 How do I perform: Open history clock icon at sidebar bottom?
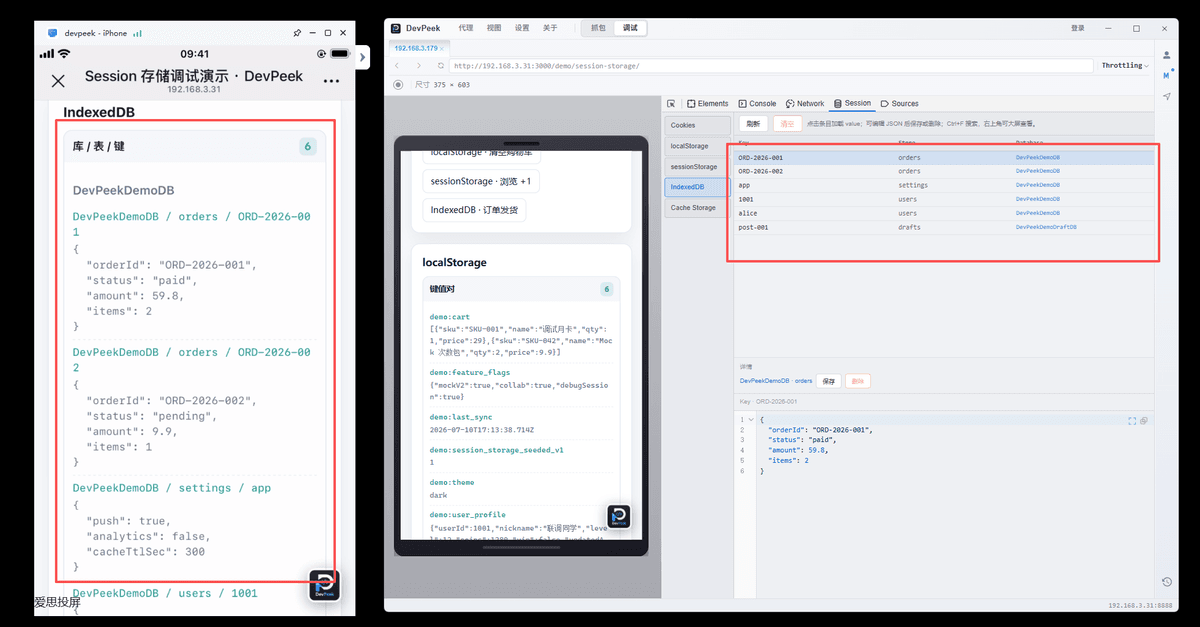(x=1167, y=582)
